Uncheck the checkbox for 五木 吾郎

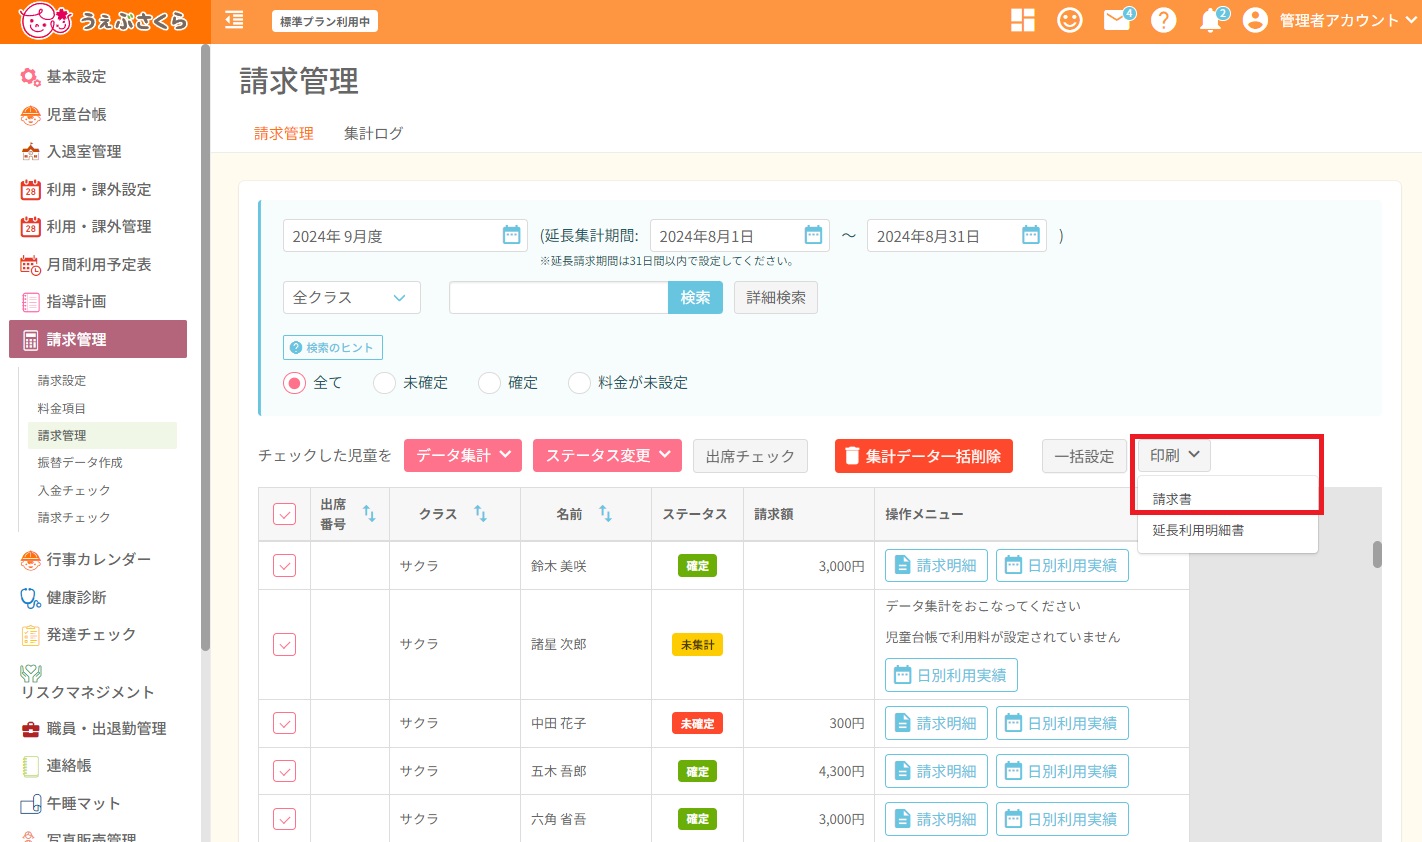tap(284, 771)
